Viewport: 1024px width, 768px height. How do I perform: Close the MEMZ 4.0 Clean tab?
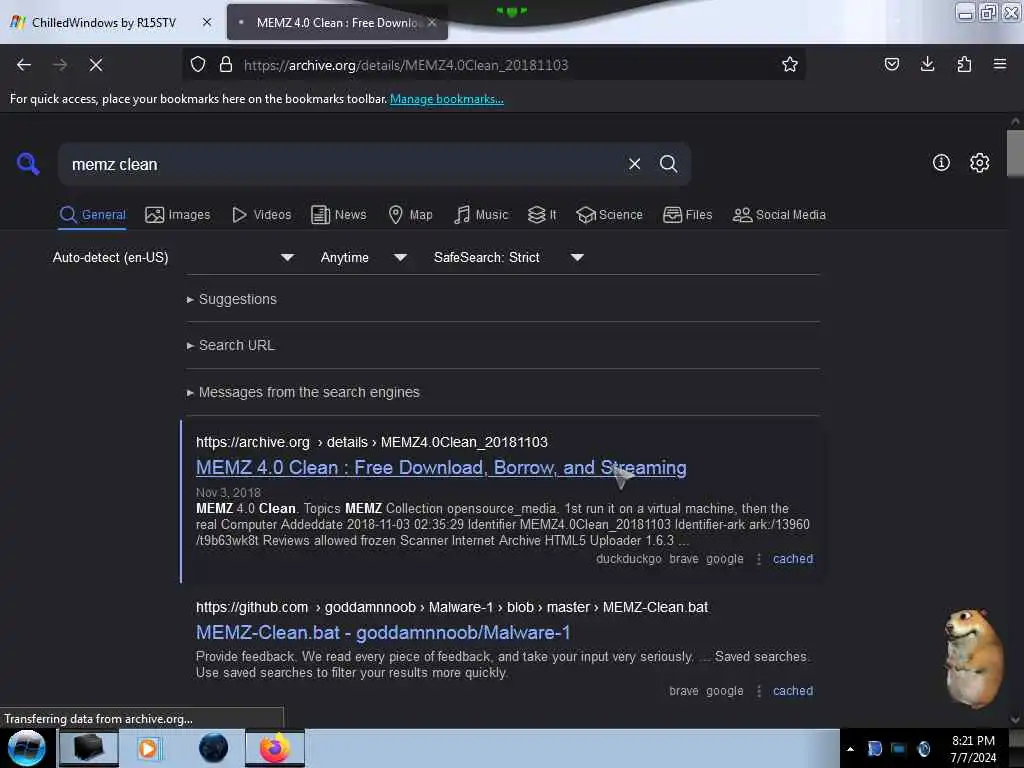coord(432,22)
